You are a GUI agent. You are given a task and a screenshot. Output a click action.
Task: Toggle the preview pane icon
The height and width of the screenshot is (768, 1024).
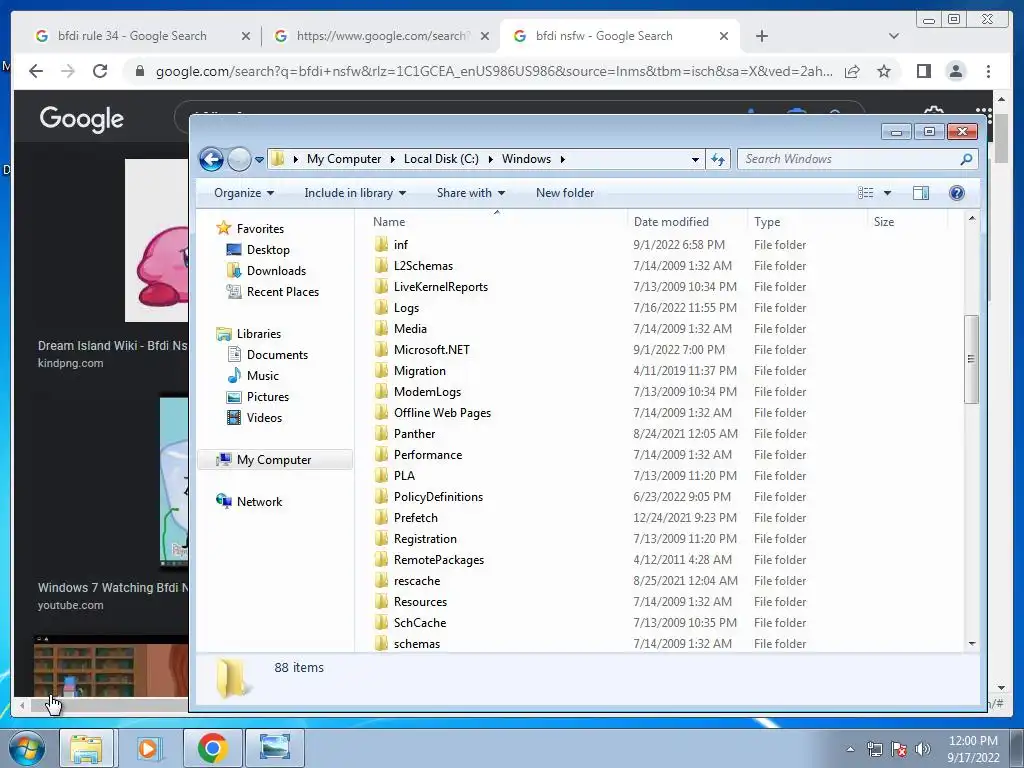click(x=921, y=193)
